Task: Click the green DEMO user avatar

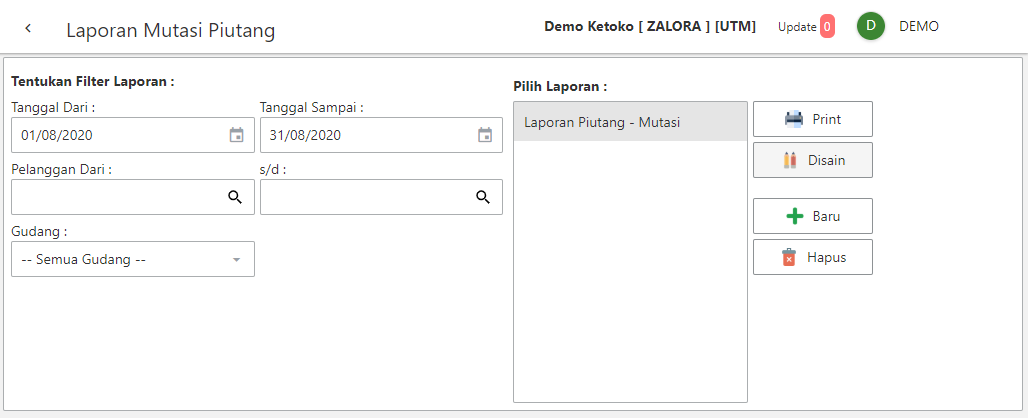Action: click(x=871, y=27)
